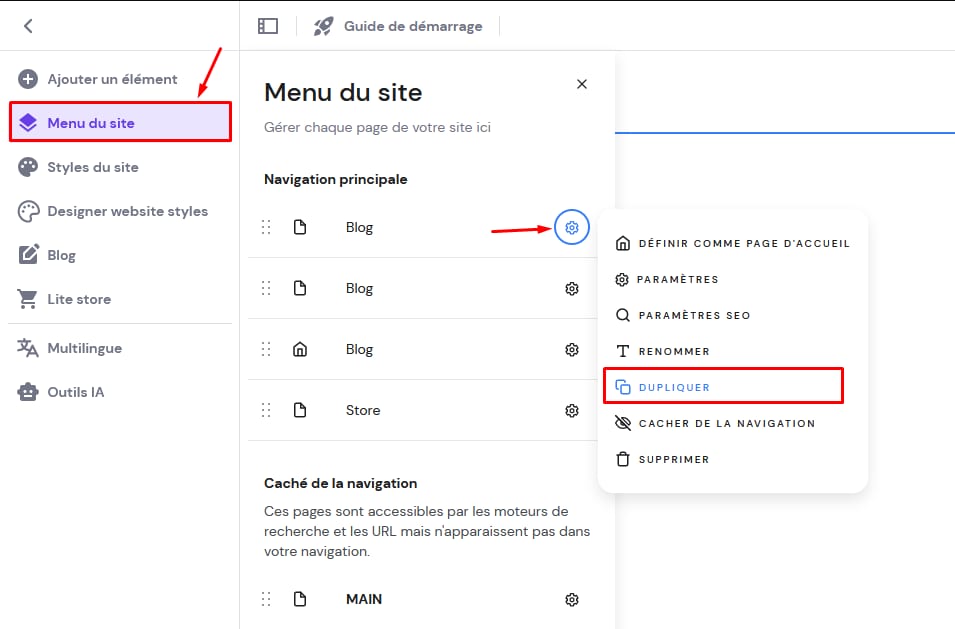This screenshot has width=955, height=629.
Task: Choose Dupliquer from the context menu
Action: point(673,387)
